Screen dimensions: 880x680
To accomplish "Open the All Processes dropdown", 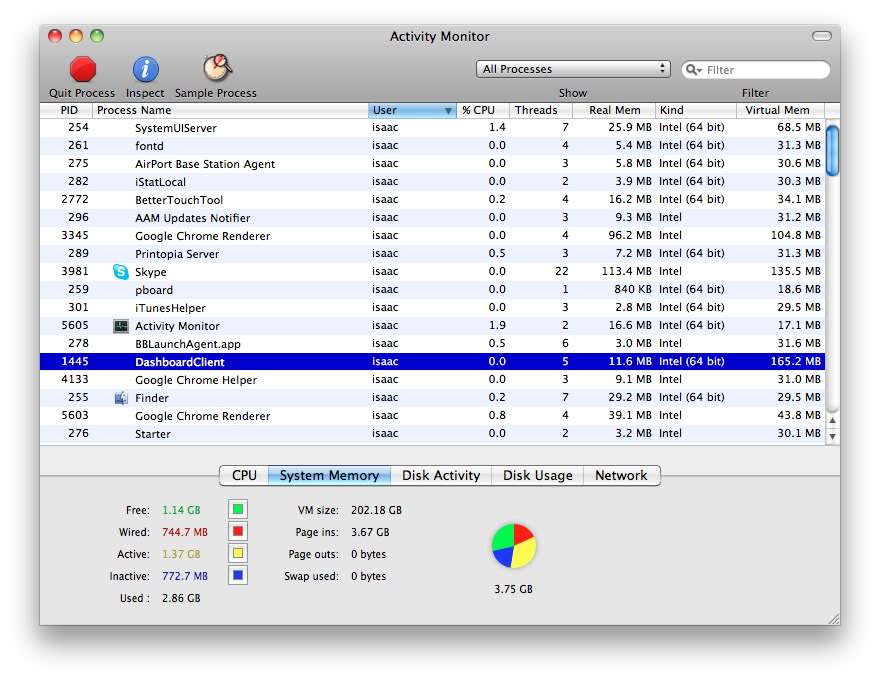I will 573,69.
